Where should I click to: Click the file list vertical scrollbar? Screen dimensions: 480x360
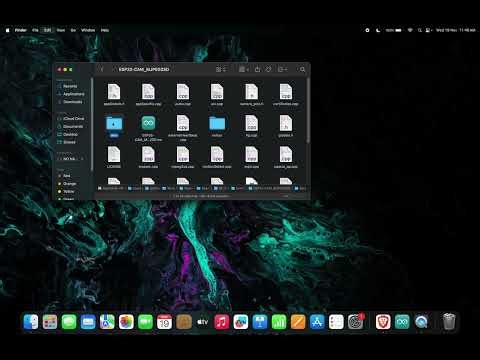(x=308, y=111)
